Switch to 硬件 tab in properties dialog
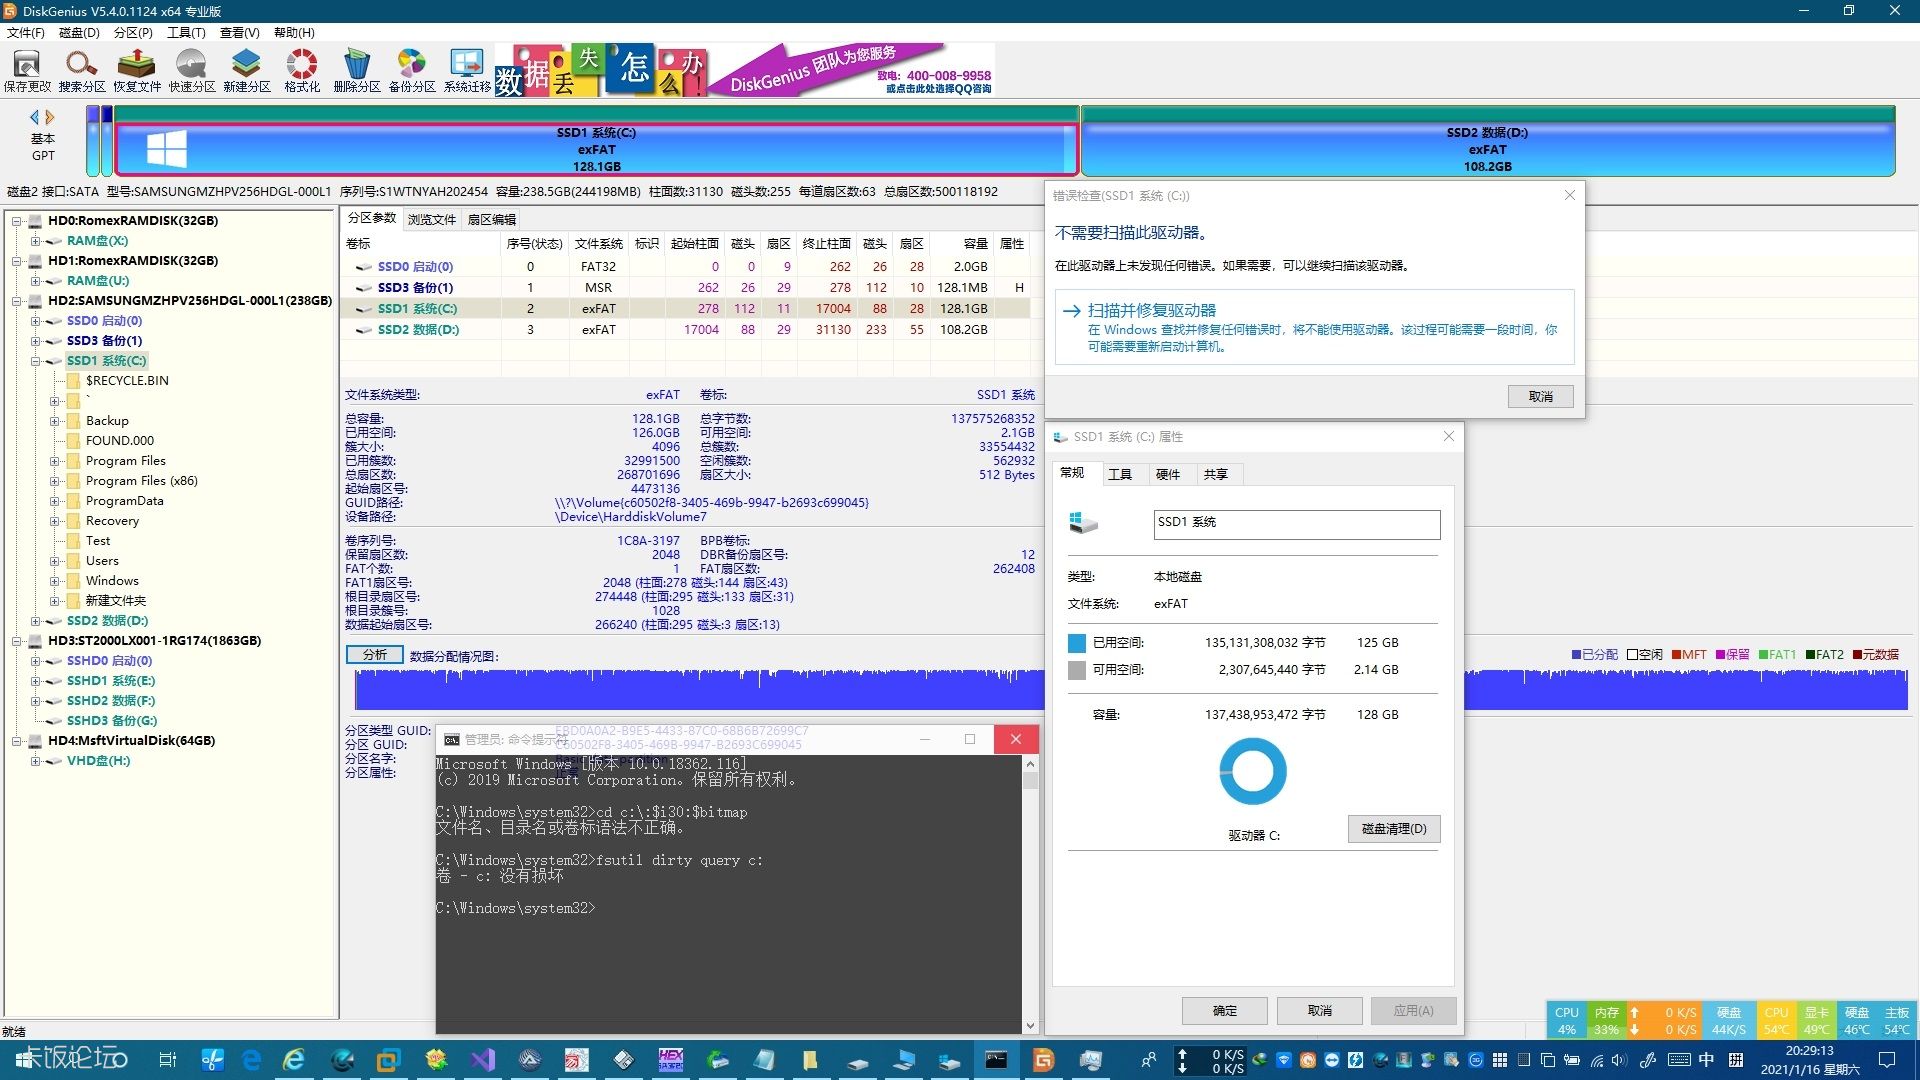1920x1080 pixels. 1168,474
